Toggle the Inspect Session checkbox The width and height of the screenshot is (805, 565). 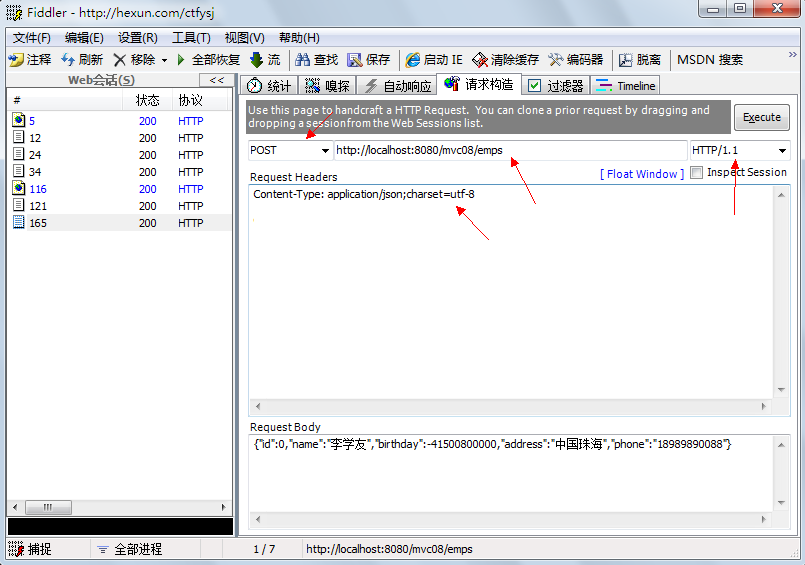click(696, 172)
